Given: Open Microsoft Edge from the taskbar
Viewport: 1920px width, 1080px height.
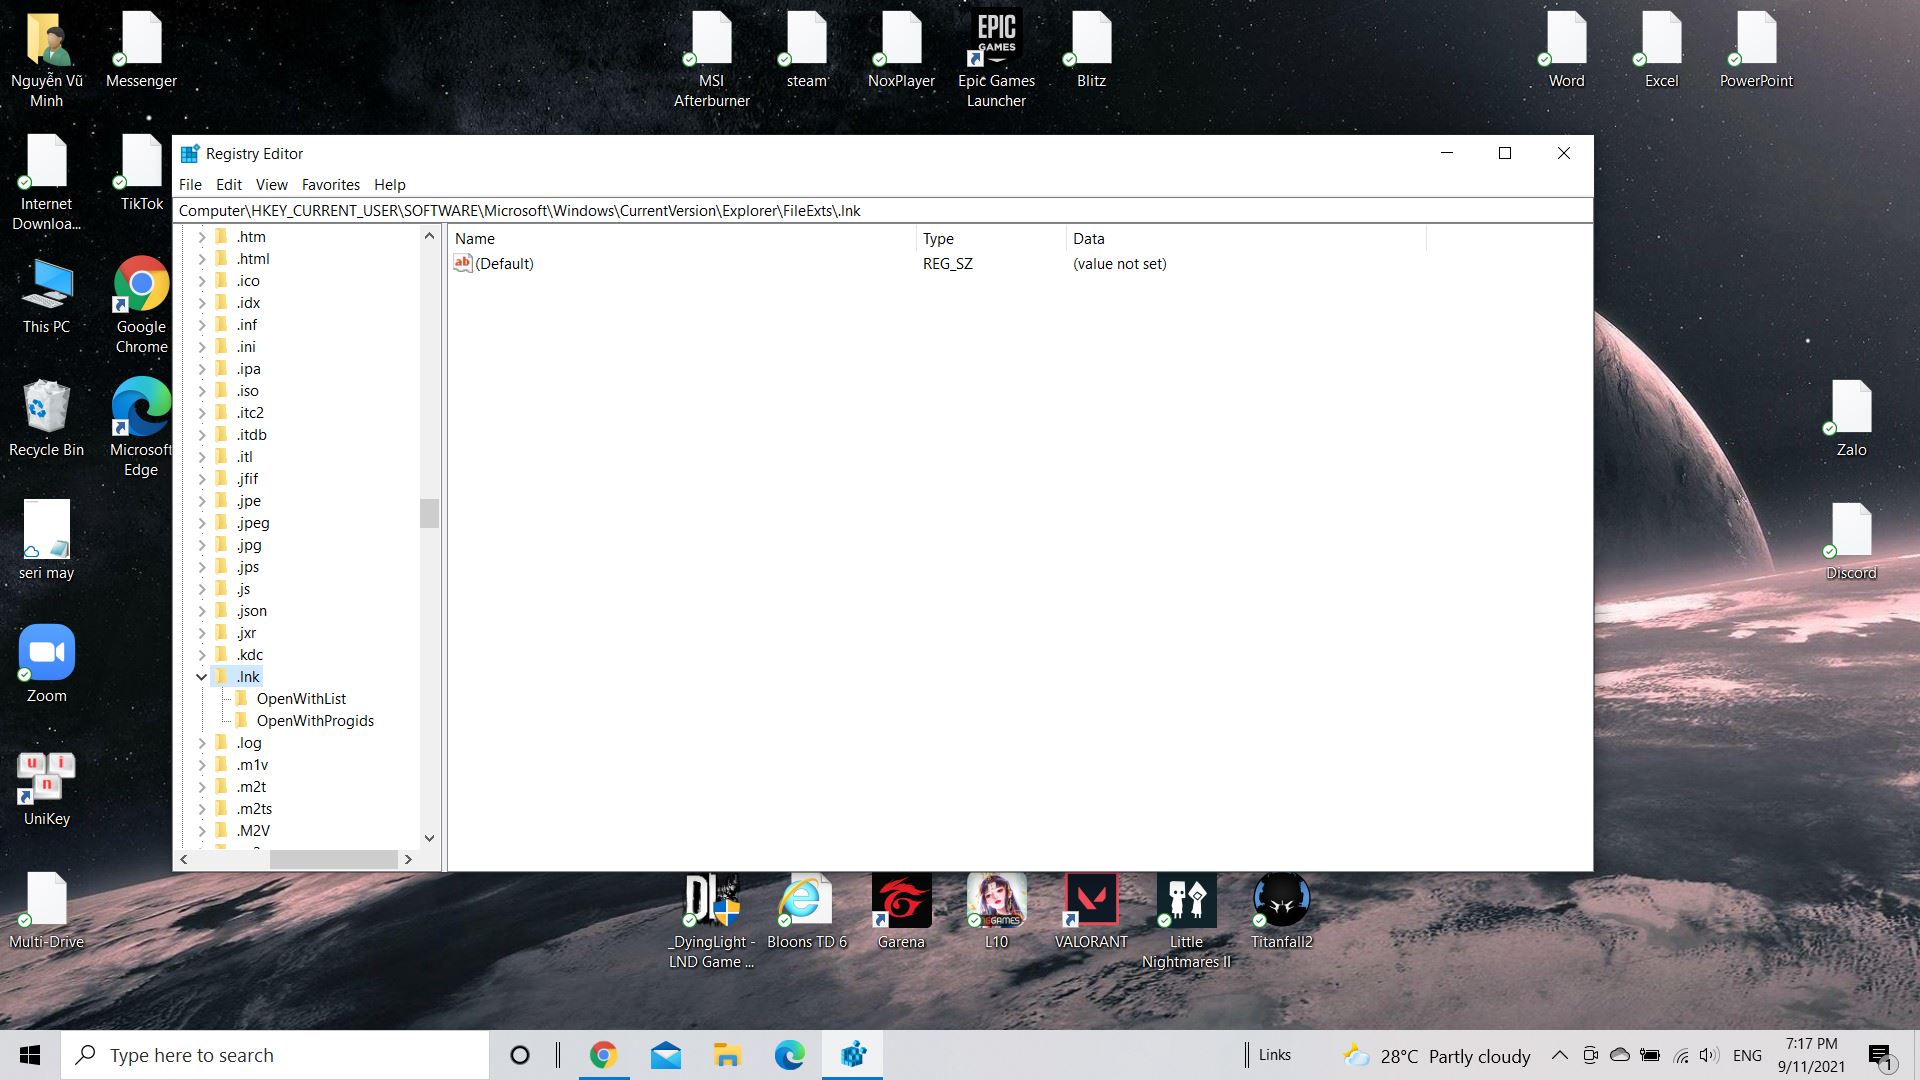Looking at the screenshot, I should point(789,1054).
